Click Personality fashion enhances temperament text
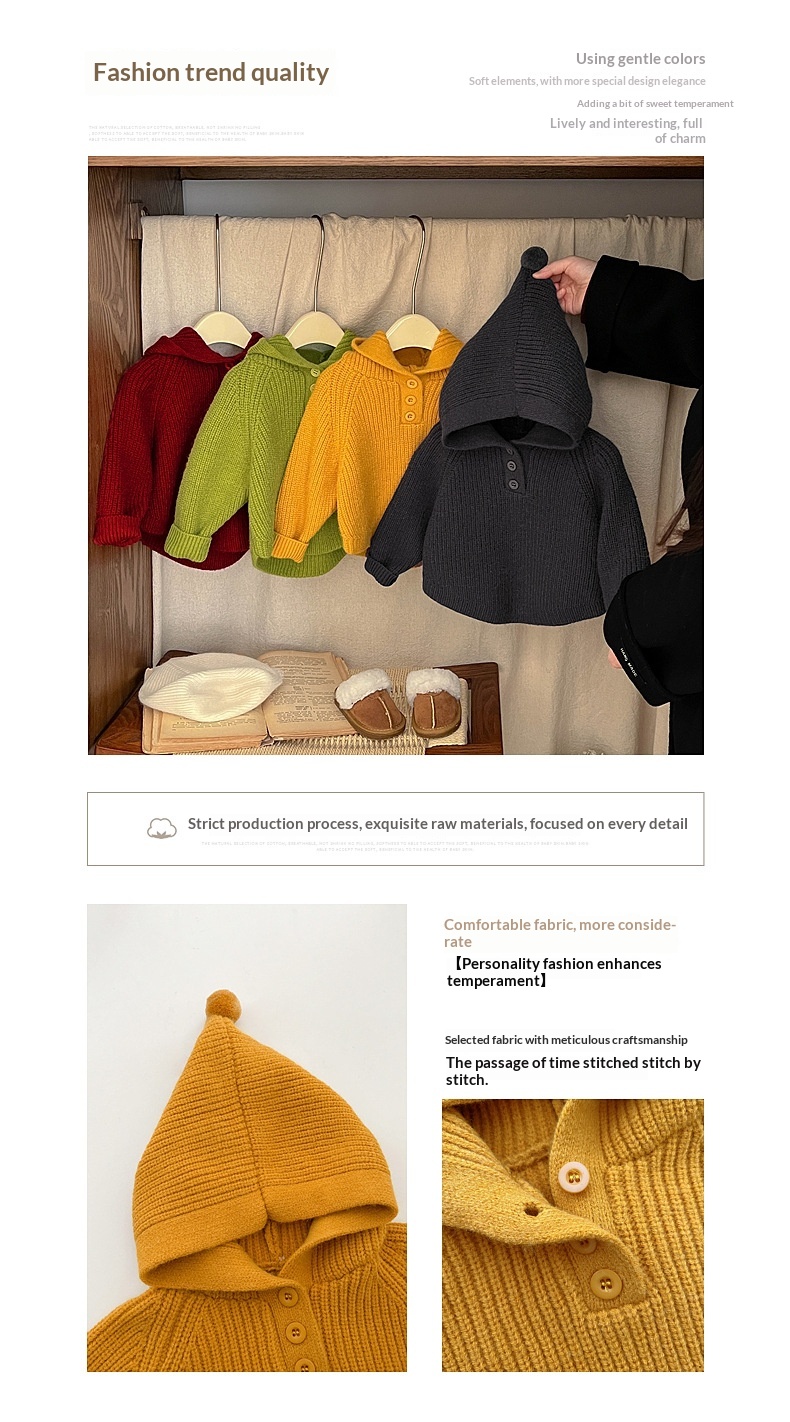This screenshot has width=790, height=1422. [554, 972]
